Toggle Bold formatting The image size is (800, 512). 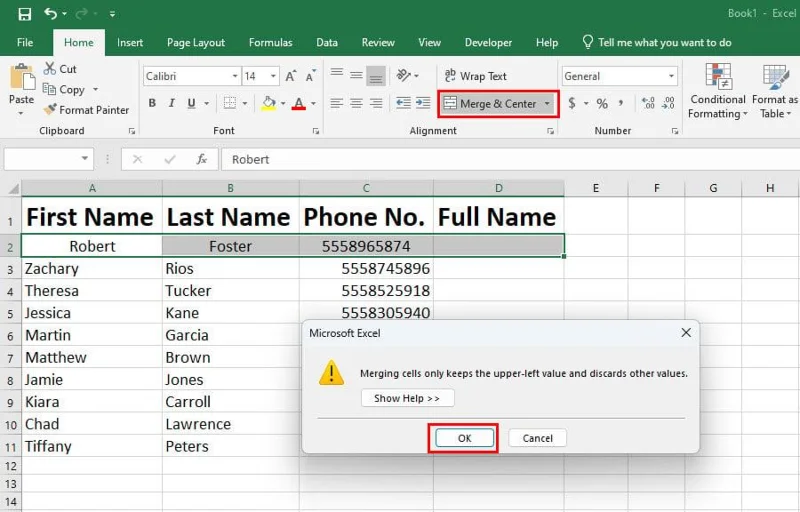(152, 104)
